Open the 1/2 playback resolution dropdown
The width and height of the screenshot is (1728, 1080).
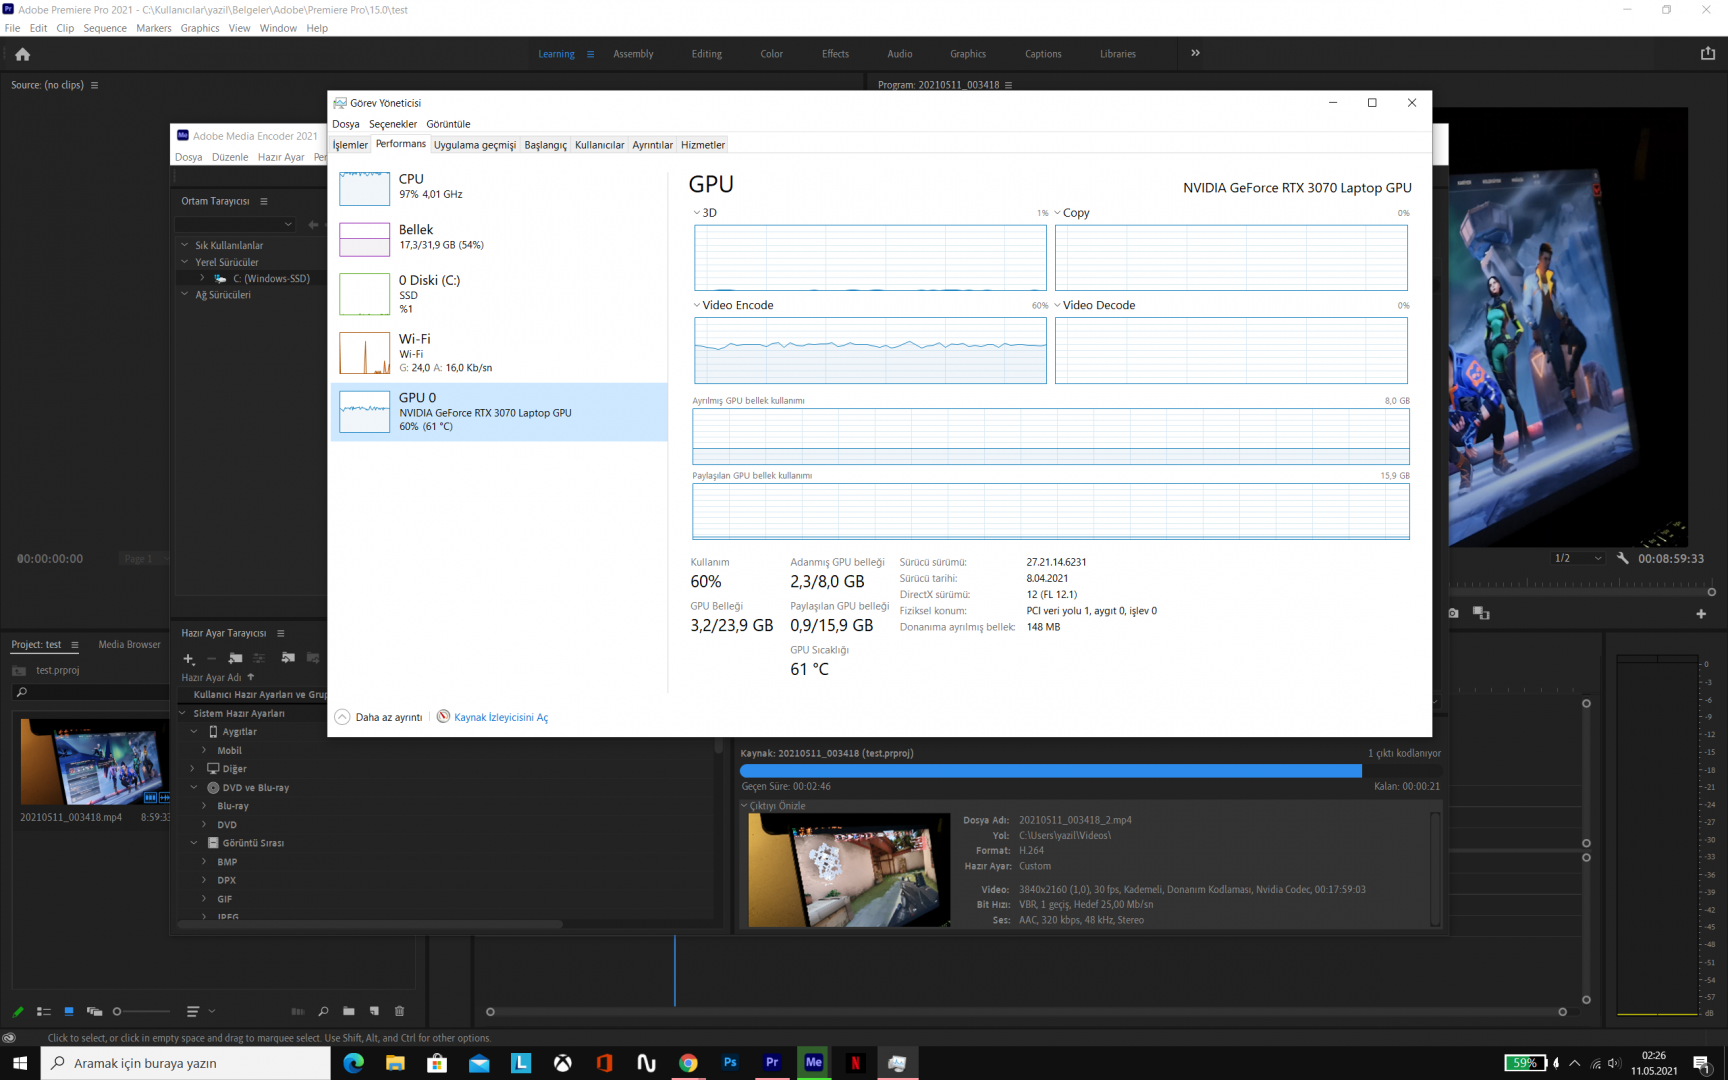[1578, 558]
